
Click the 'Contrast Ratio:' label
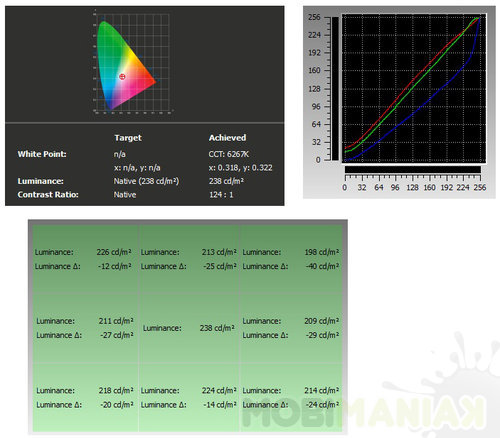click(x=48, y=195)
